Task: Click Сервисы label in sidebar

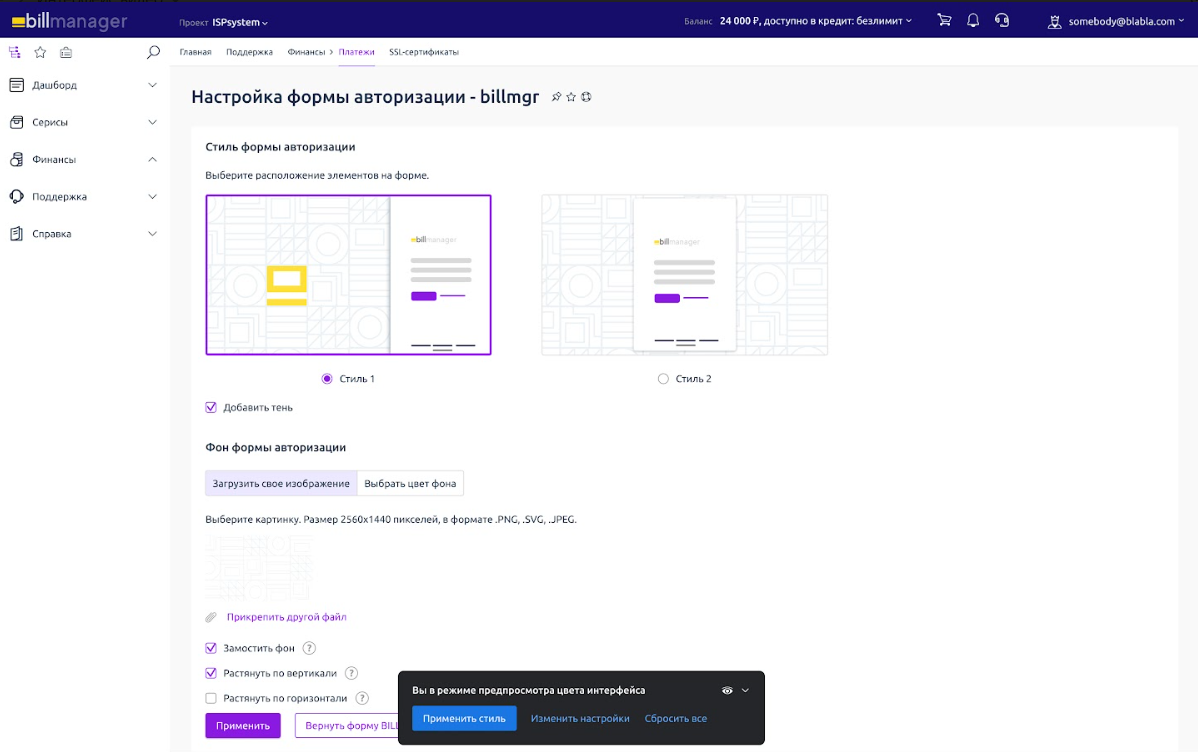Action: pyautogui.click(x=50, y=122)
